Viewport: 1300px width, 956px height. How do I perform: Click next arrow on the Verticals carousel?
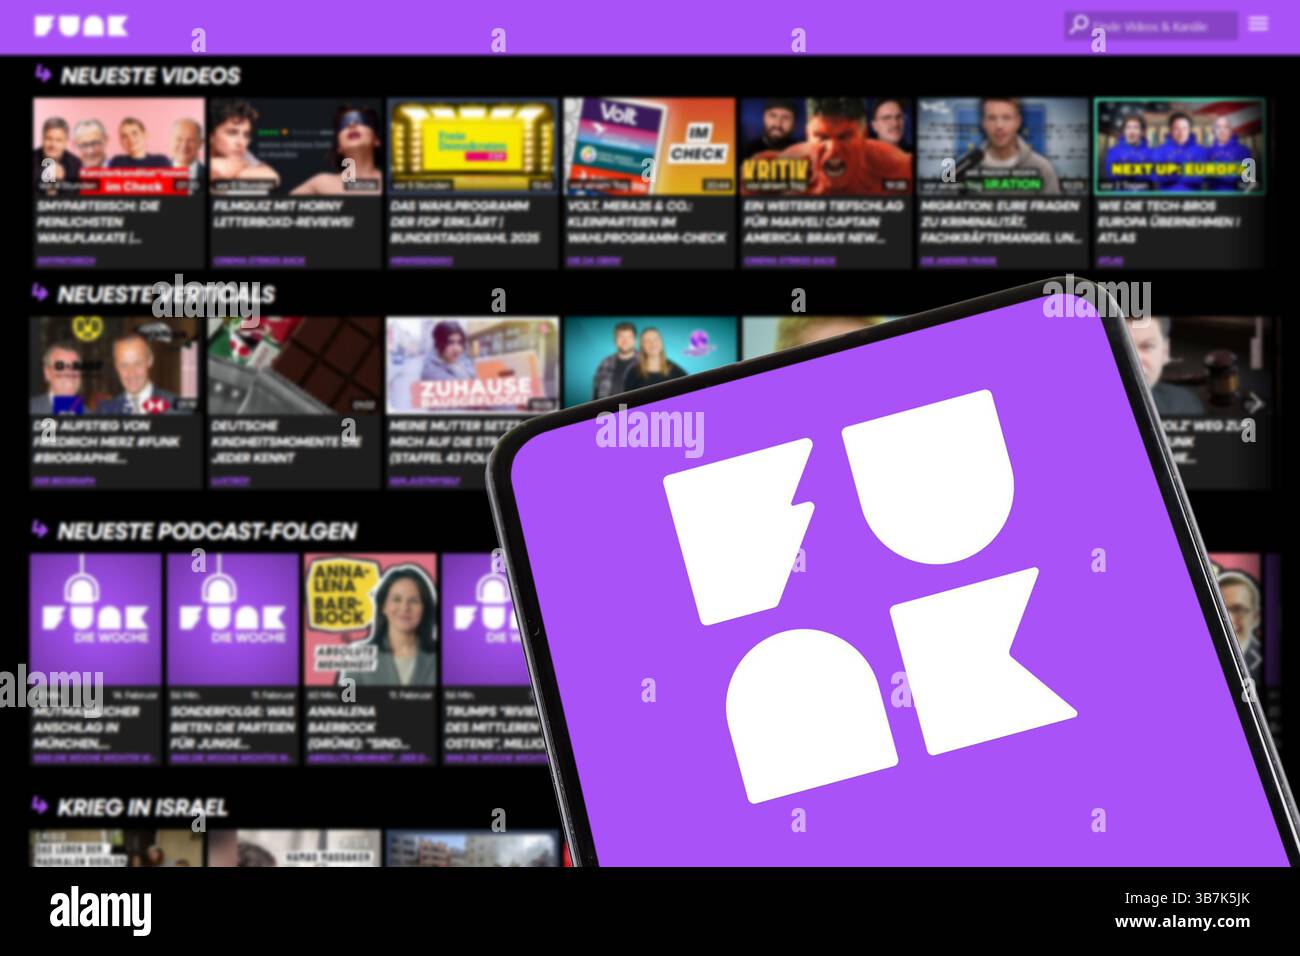point(1256,403)
